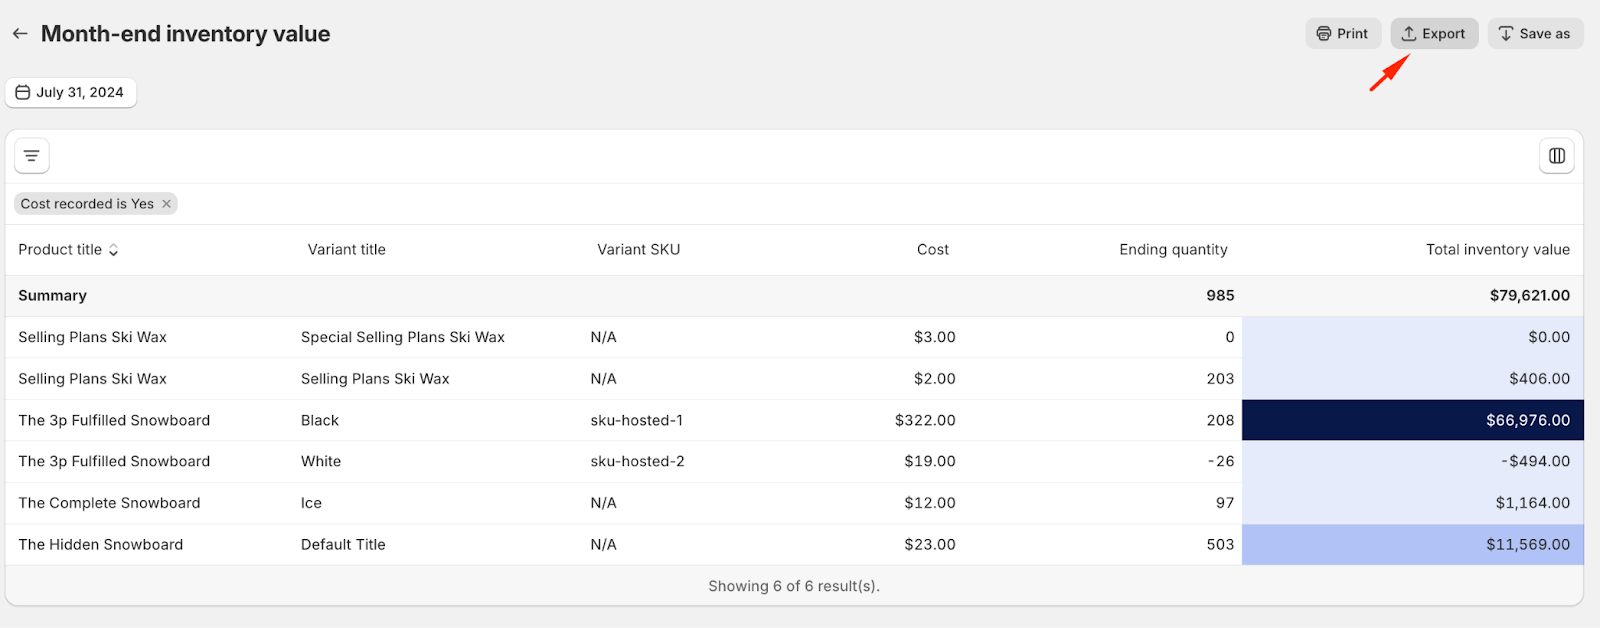This screenshot has width=1600, height=628.
Task: Click the back arrow beside the report title
Action: [20, 34]
